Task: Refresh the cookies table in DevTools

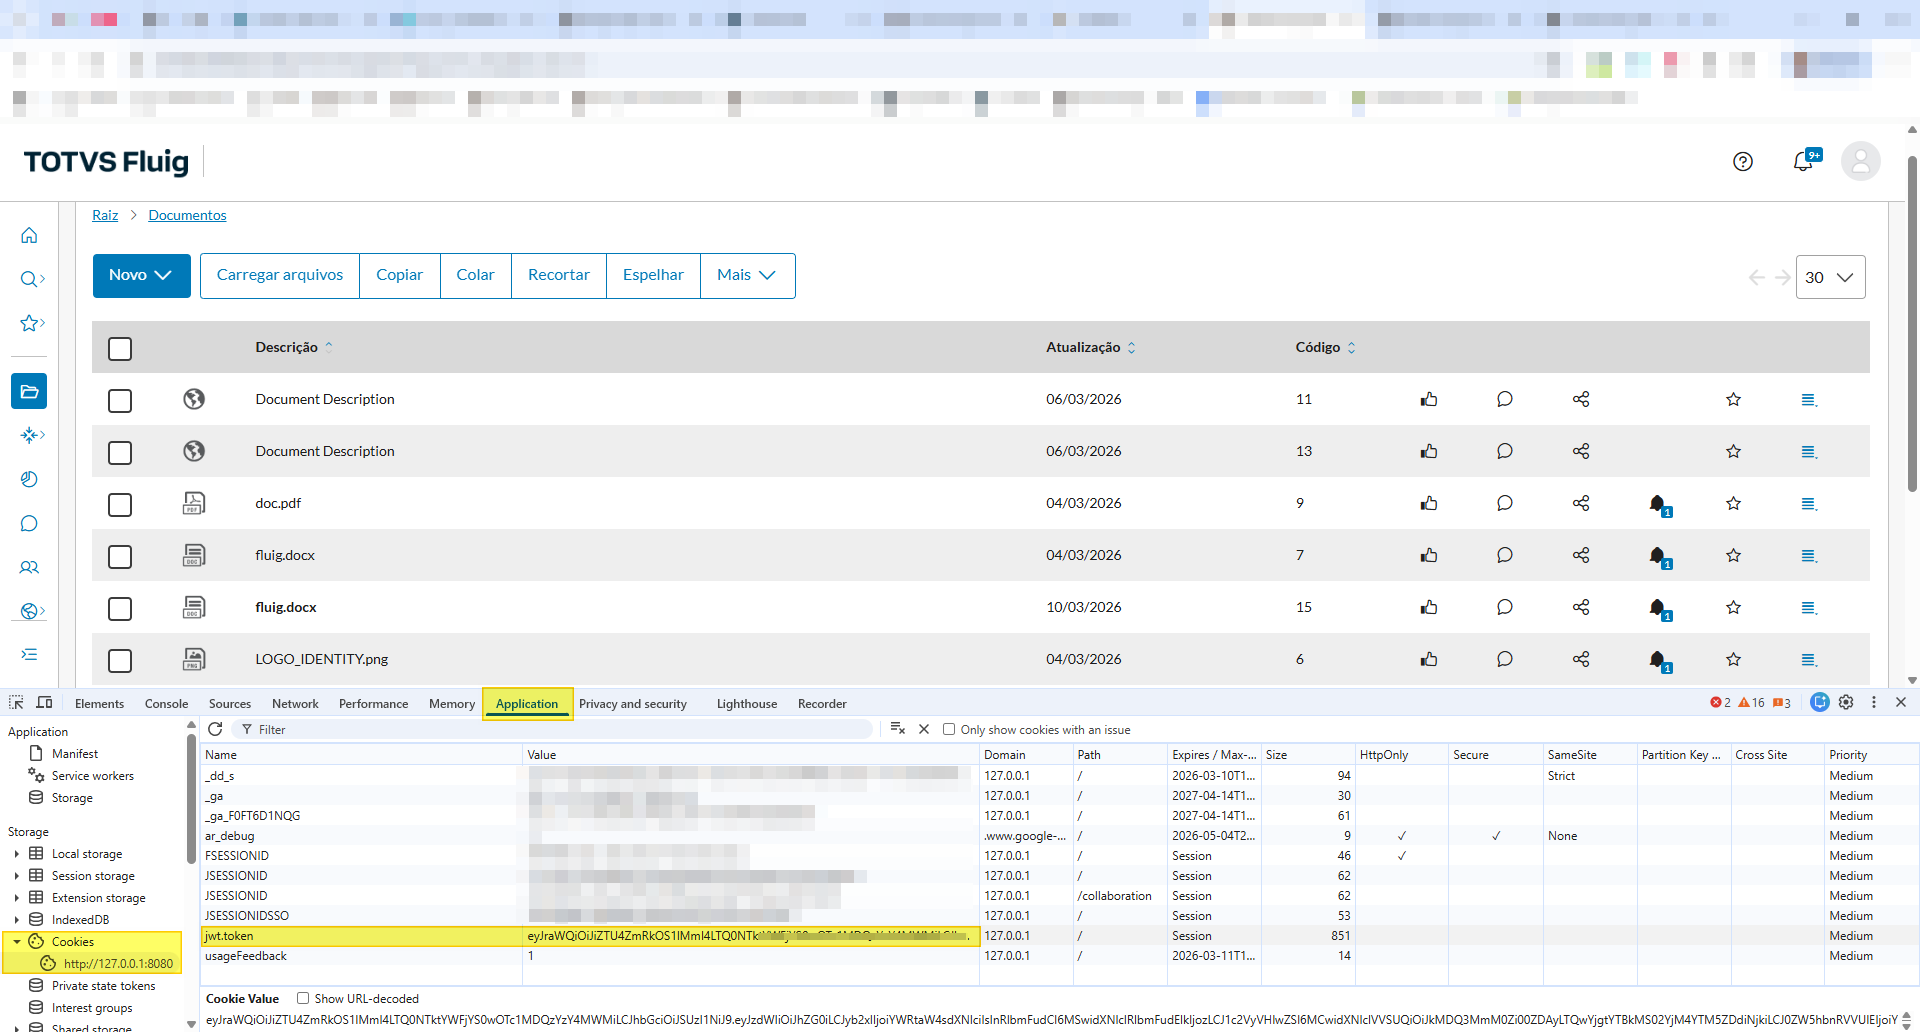Action: point(215,729)
